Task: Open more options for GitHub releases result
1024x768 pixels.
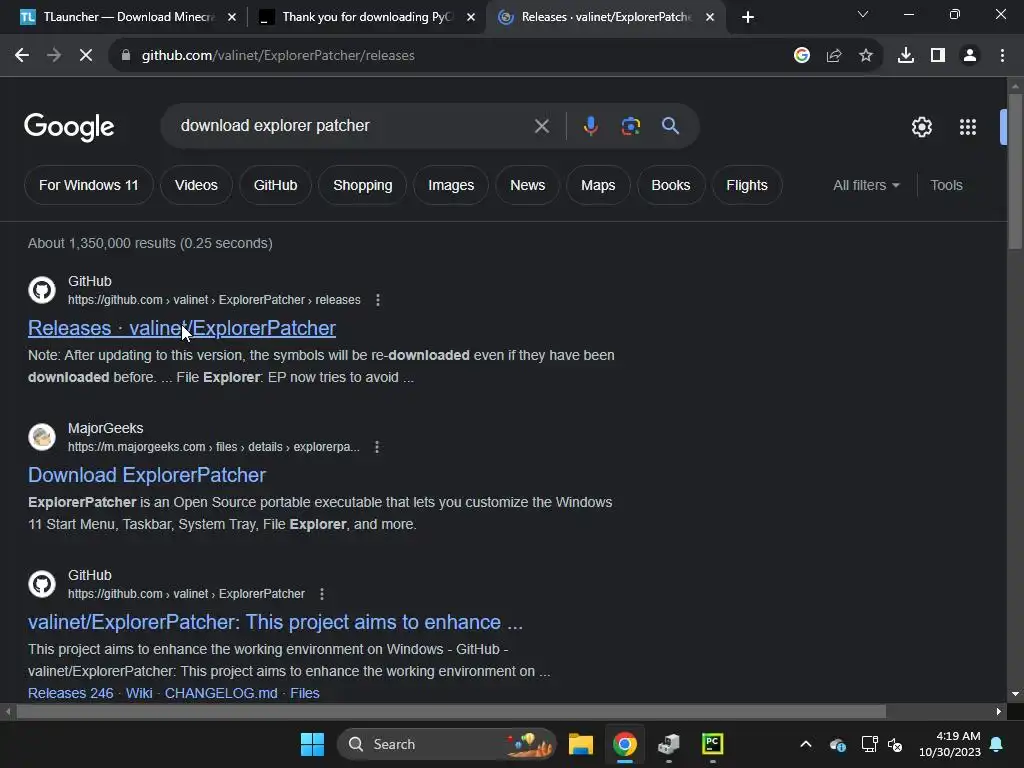Action: (x=378, y=300)
